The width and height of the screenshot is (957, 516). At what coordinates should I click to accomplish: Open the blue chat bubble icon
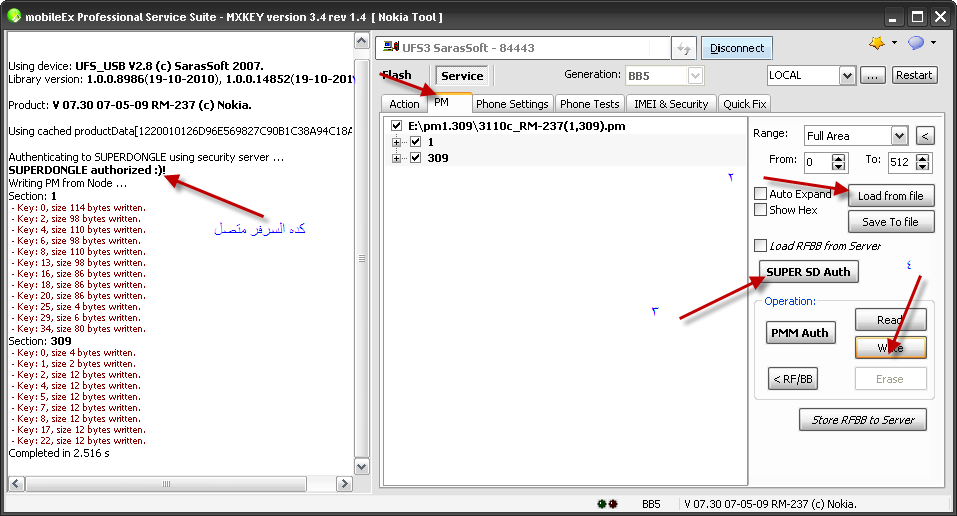point(915,43)
